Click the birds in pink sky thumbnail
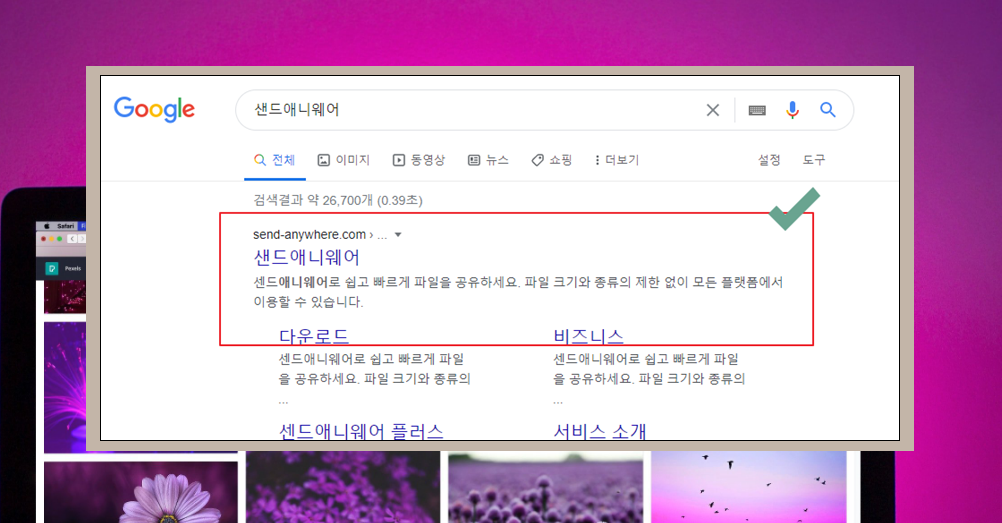1002x523 pixels. 748,487
